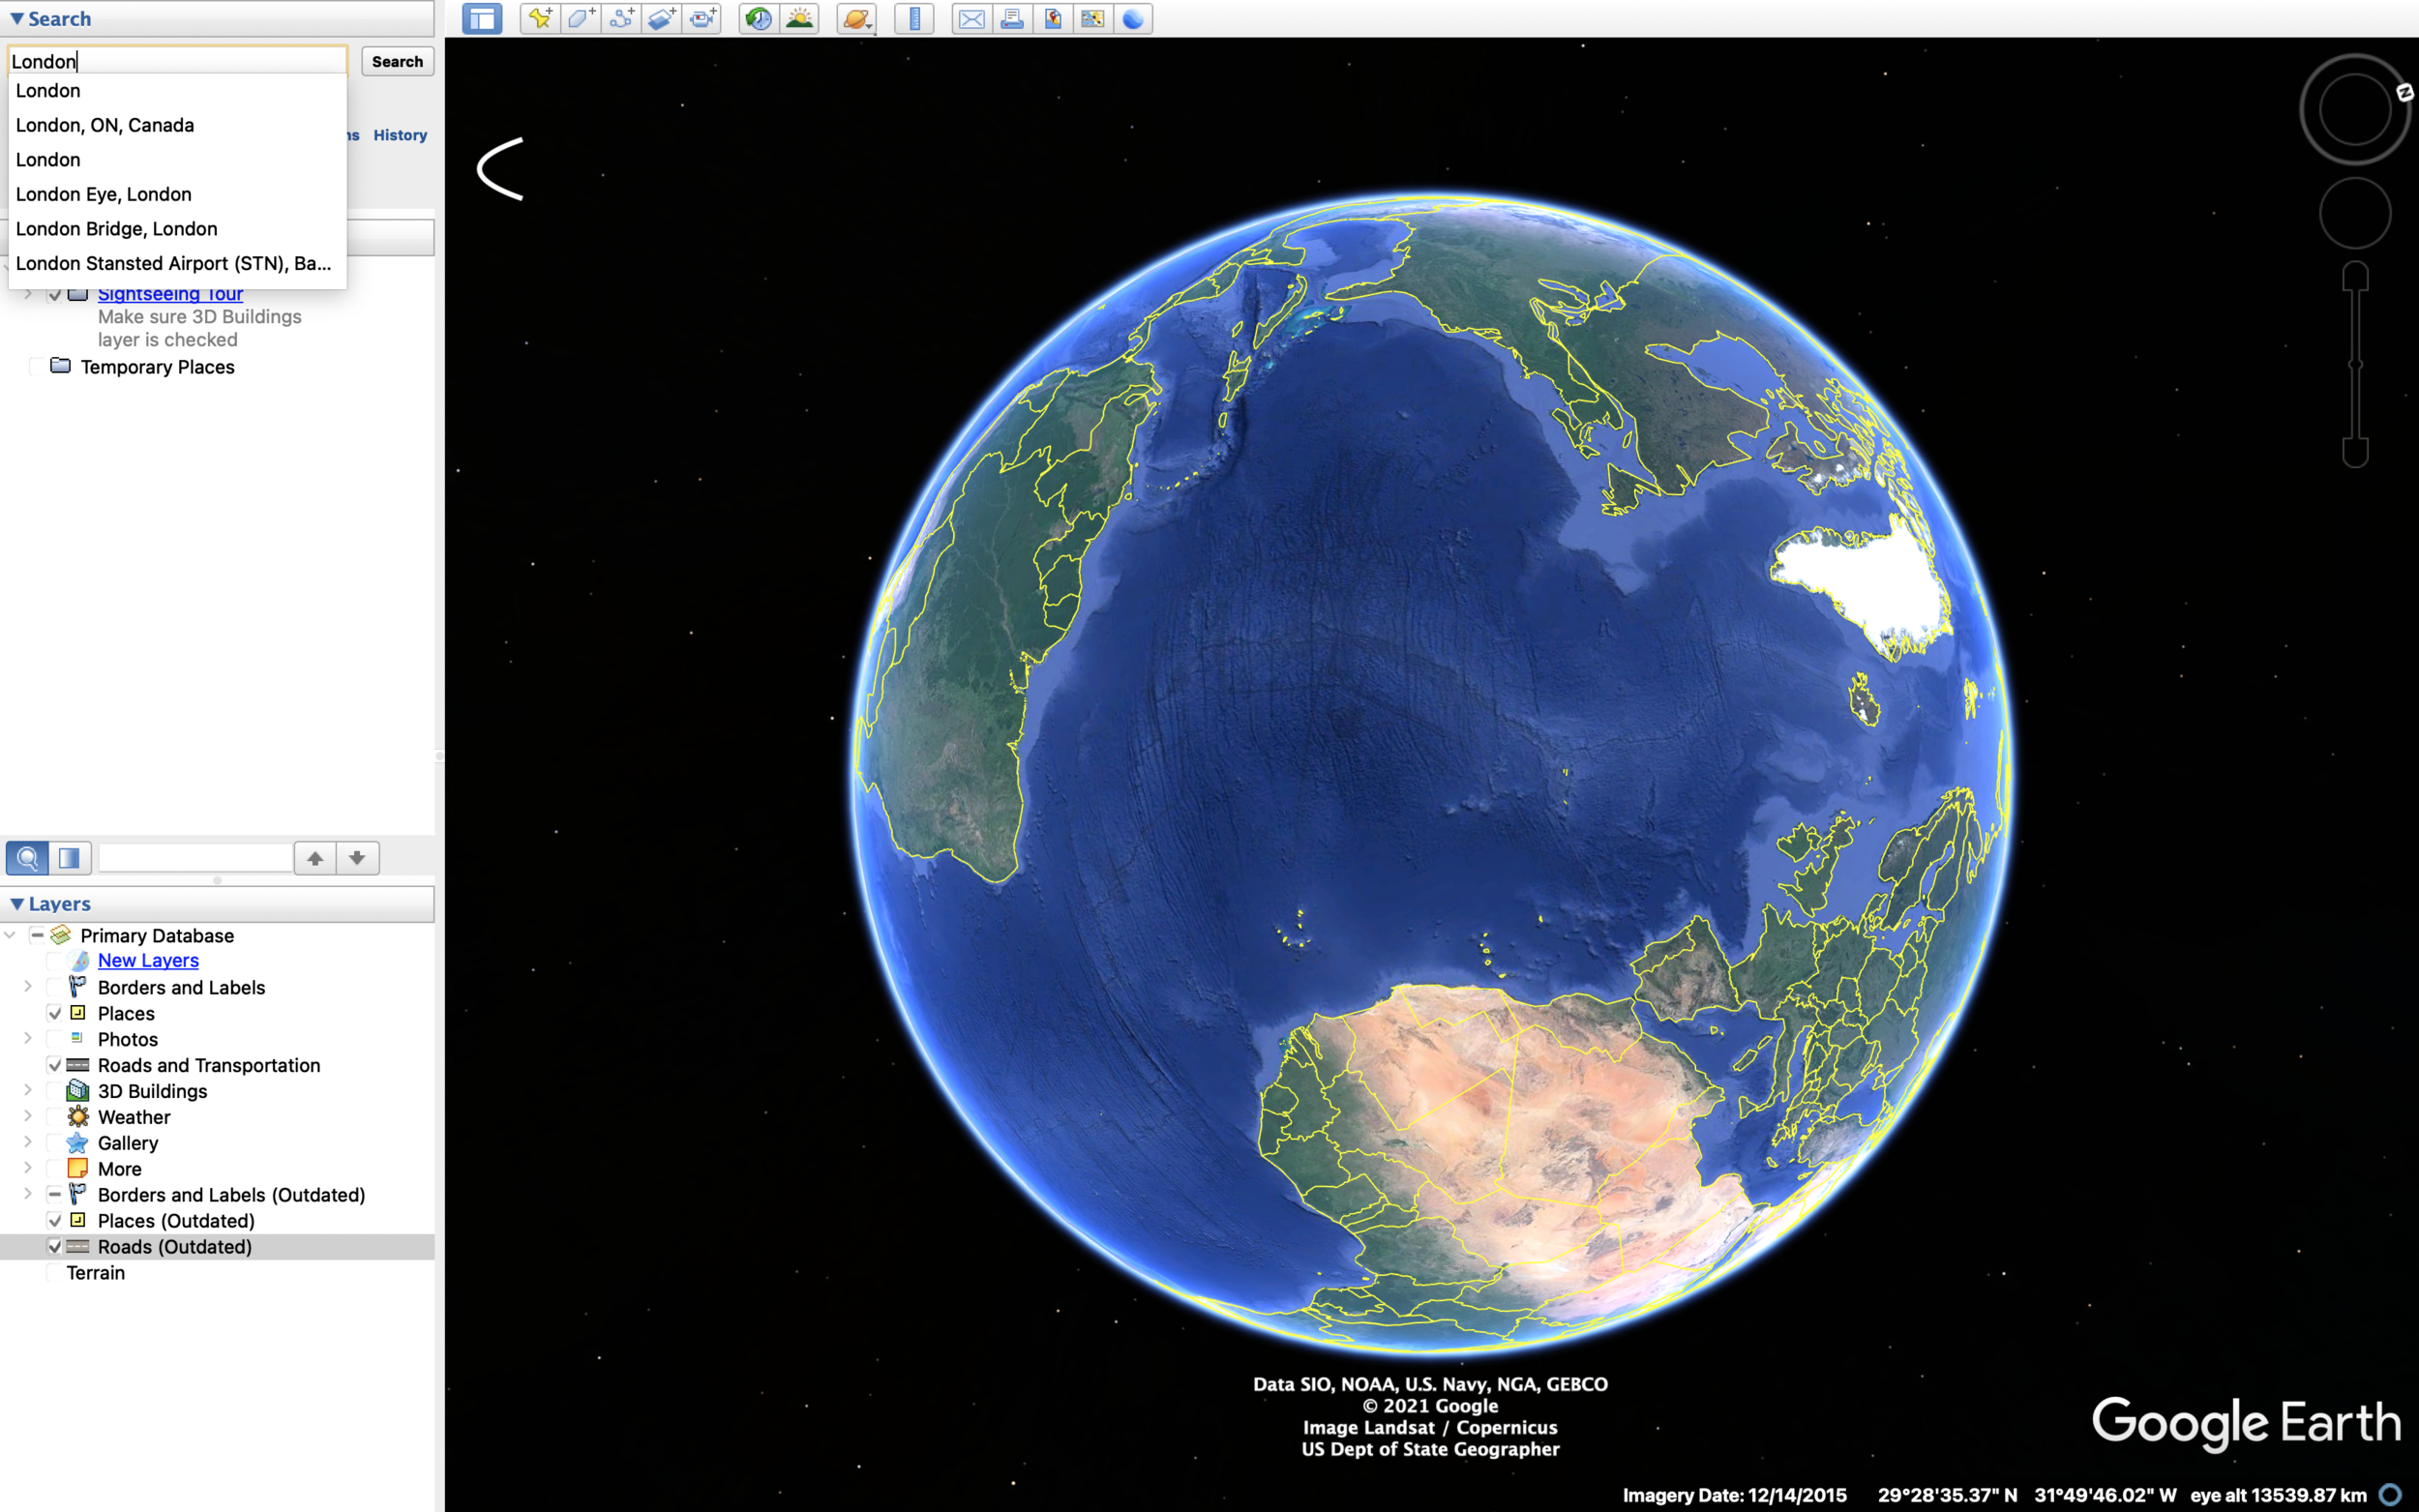Expand the Weather layer
The width and height of the screenshot is (2419, 1512).
click(x=28, y=1117)
